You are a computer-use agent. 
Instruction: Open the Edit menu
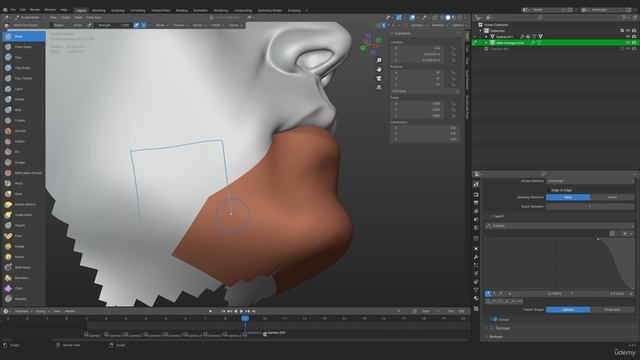[22, 10]
